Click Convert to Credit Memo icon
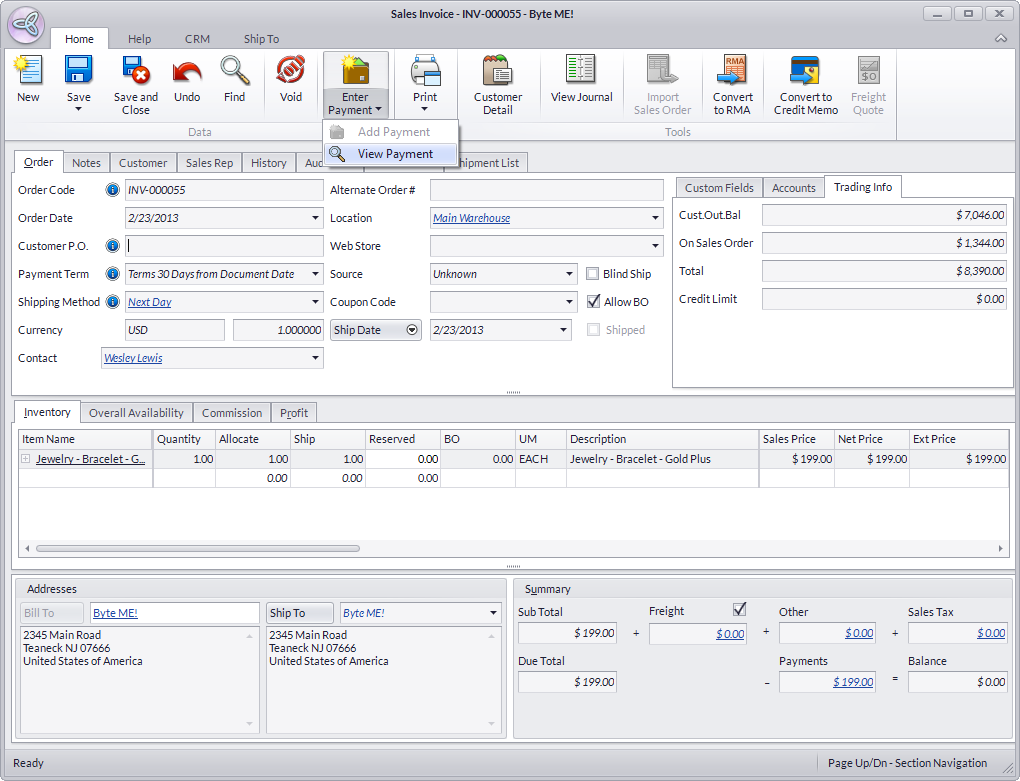 [x=805, y=84]
